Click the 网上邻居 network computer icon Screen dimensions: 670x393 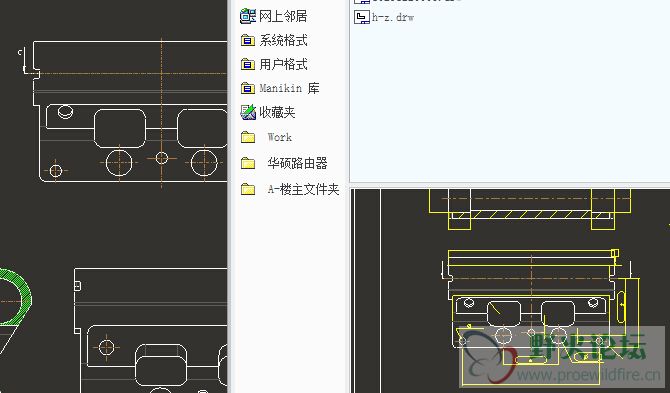pos(247,16)
